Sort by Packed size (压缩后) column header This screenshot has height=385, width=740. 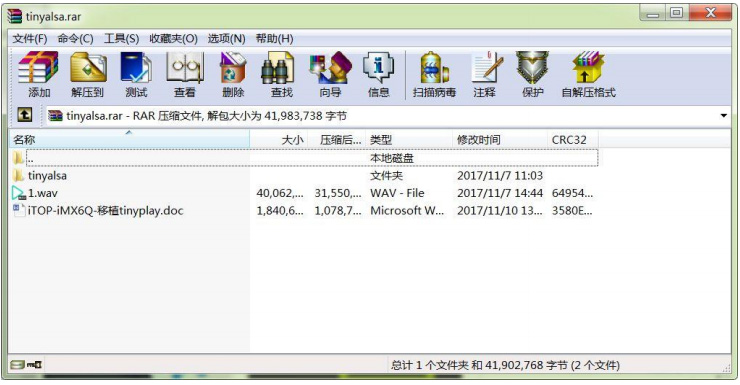tap(337, 140)
